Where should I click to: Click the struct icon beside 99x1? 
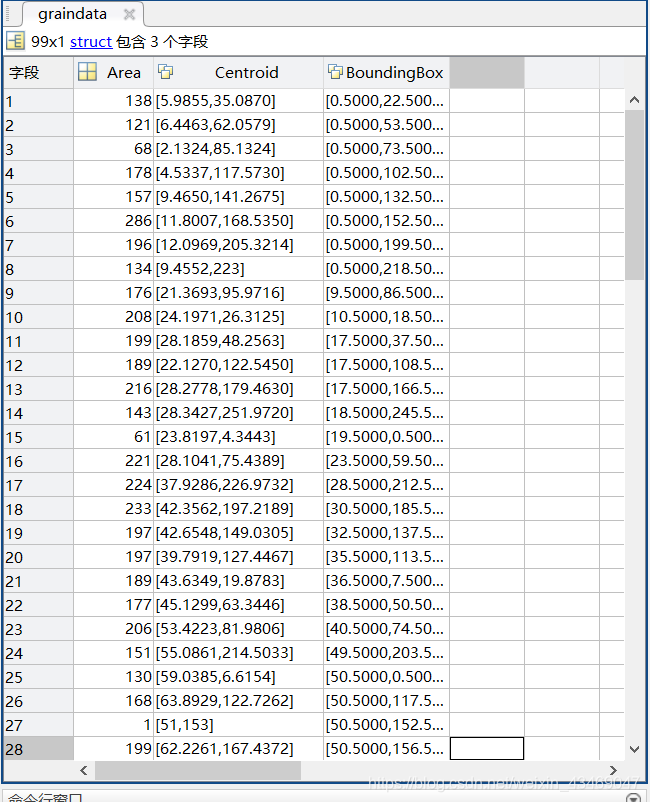point(15,42)
